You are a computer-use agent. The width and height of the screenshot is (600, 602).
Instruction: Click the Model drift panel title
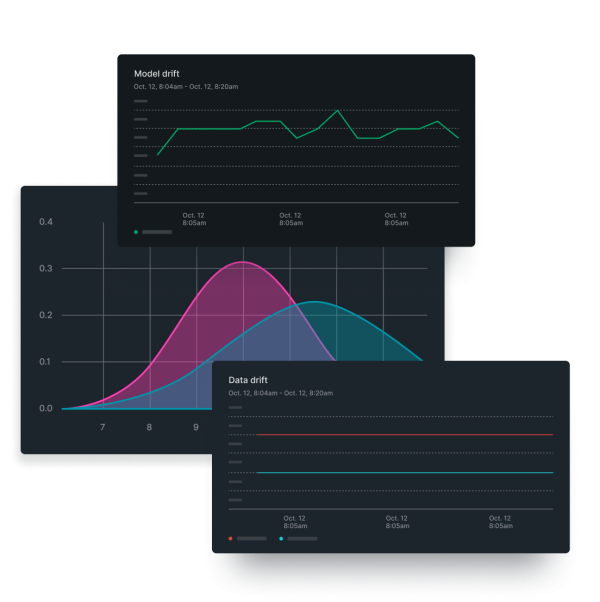pos(157,74)
